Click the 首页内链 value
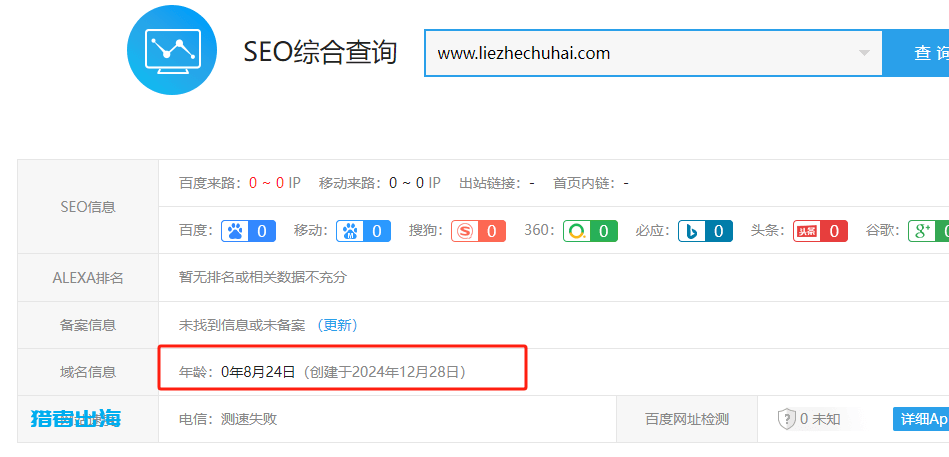Viewport: 949px width, 457px height. (626, 183)
